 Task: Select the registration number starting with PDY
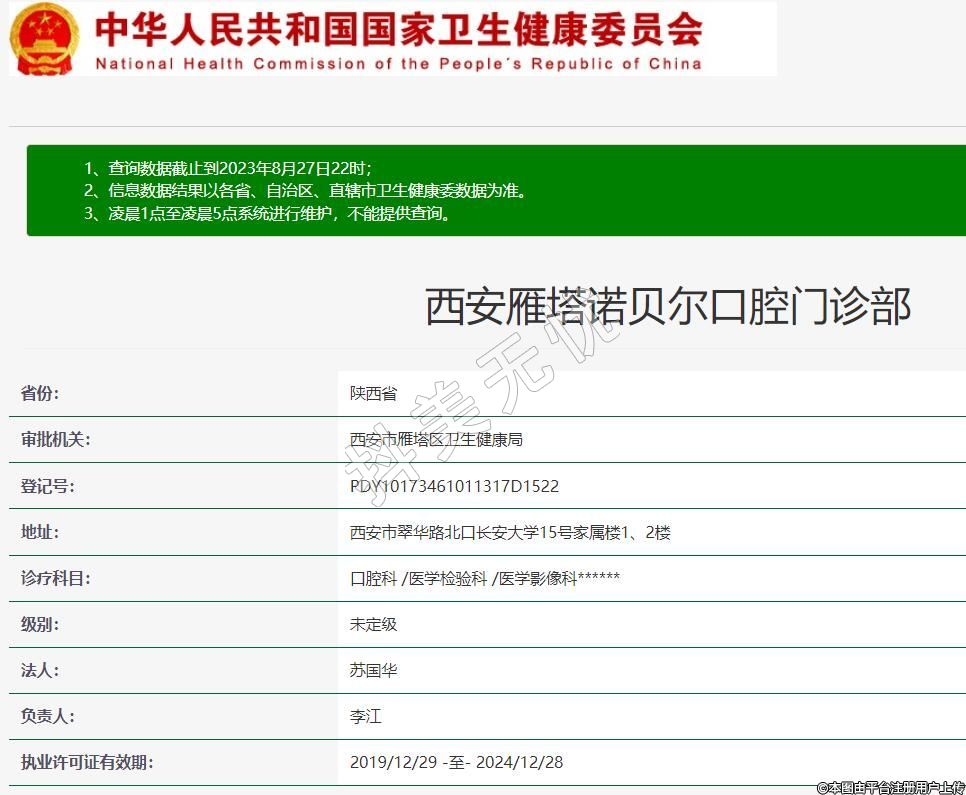pos(454,486)
